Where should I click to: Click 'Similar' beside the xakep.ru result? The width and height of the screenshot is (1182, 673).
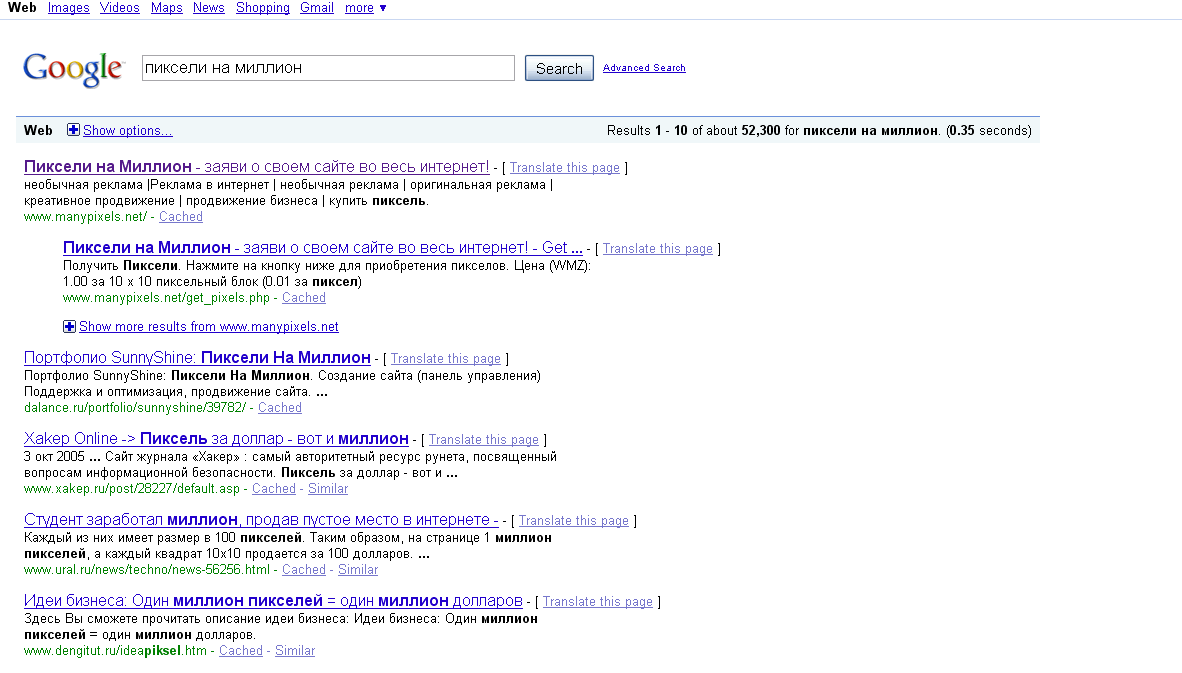click(x=327, y=488)
